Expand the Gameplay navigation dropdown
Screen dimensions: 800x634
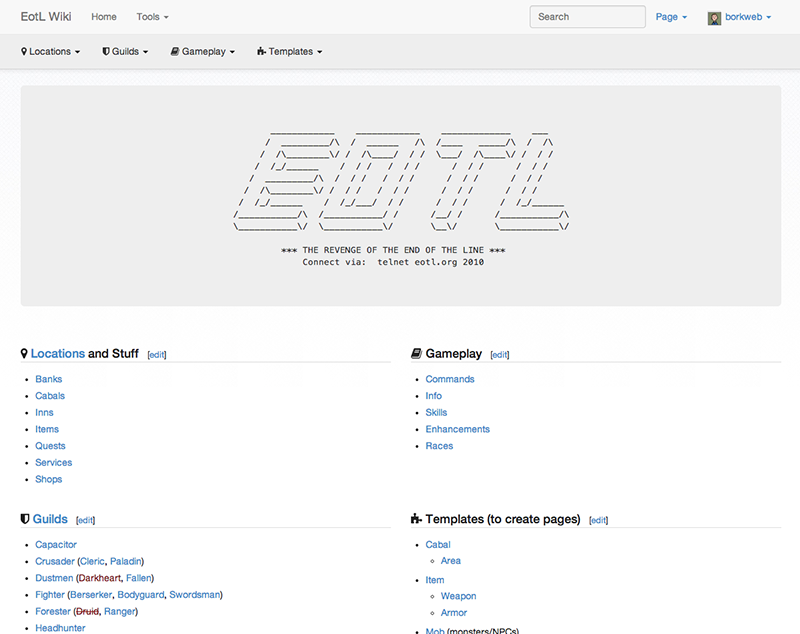[203, 52]
